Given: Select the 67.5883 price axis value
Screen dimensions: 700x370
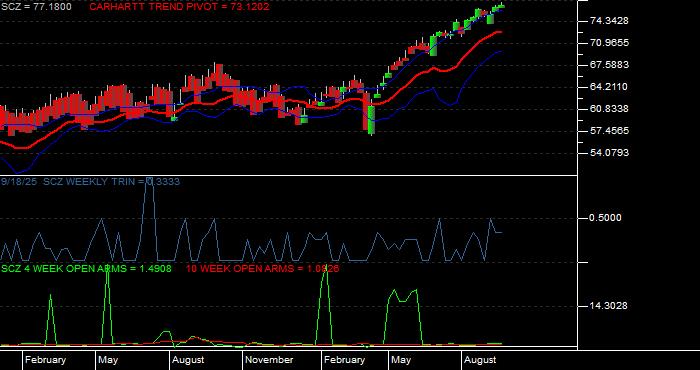Looking at the screenshot, I should pyautogui.click(x=609, y=65).
